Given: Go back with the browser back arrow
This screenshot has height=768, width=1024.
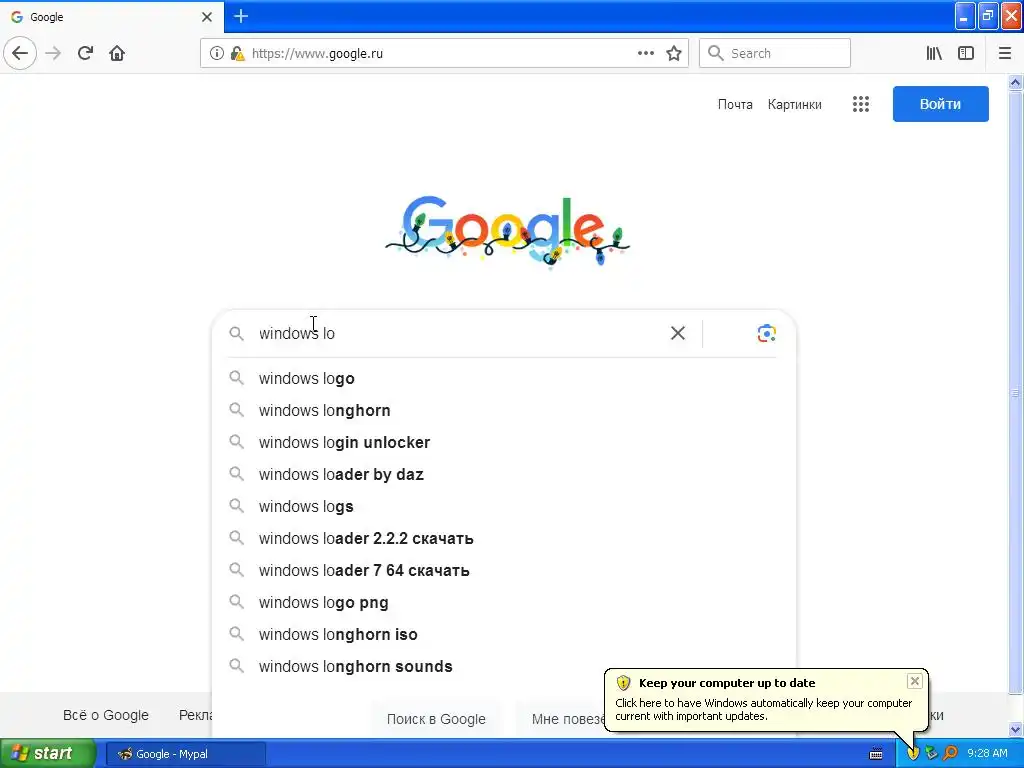Looking at the screenshot, I should point(20,53).
